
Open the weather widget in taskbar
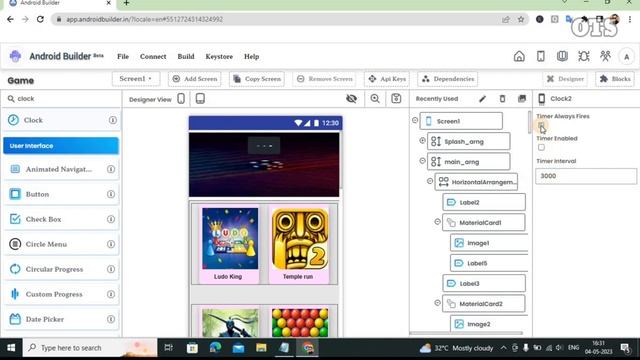point(456,348)
